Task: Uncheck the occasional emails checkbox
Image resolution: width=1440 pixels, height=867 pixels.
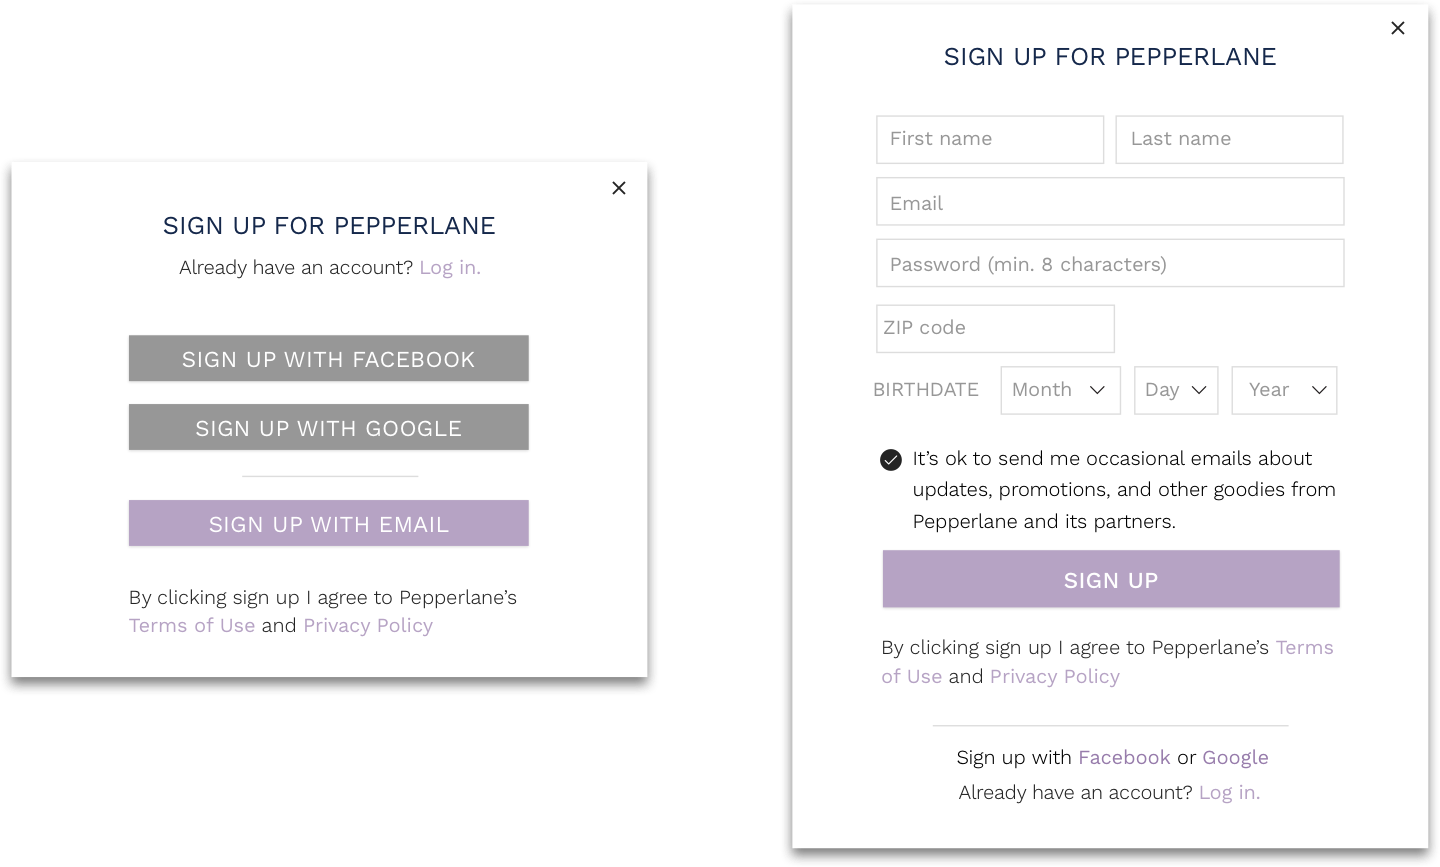Action: pyautogui.click(x=891, y=460)
